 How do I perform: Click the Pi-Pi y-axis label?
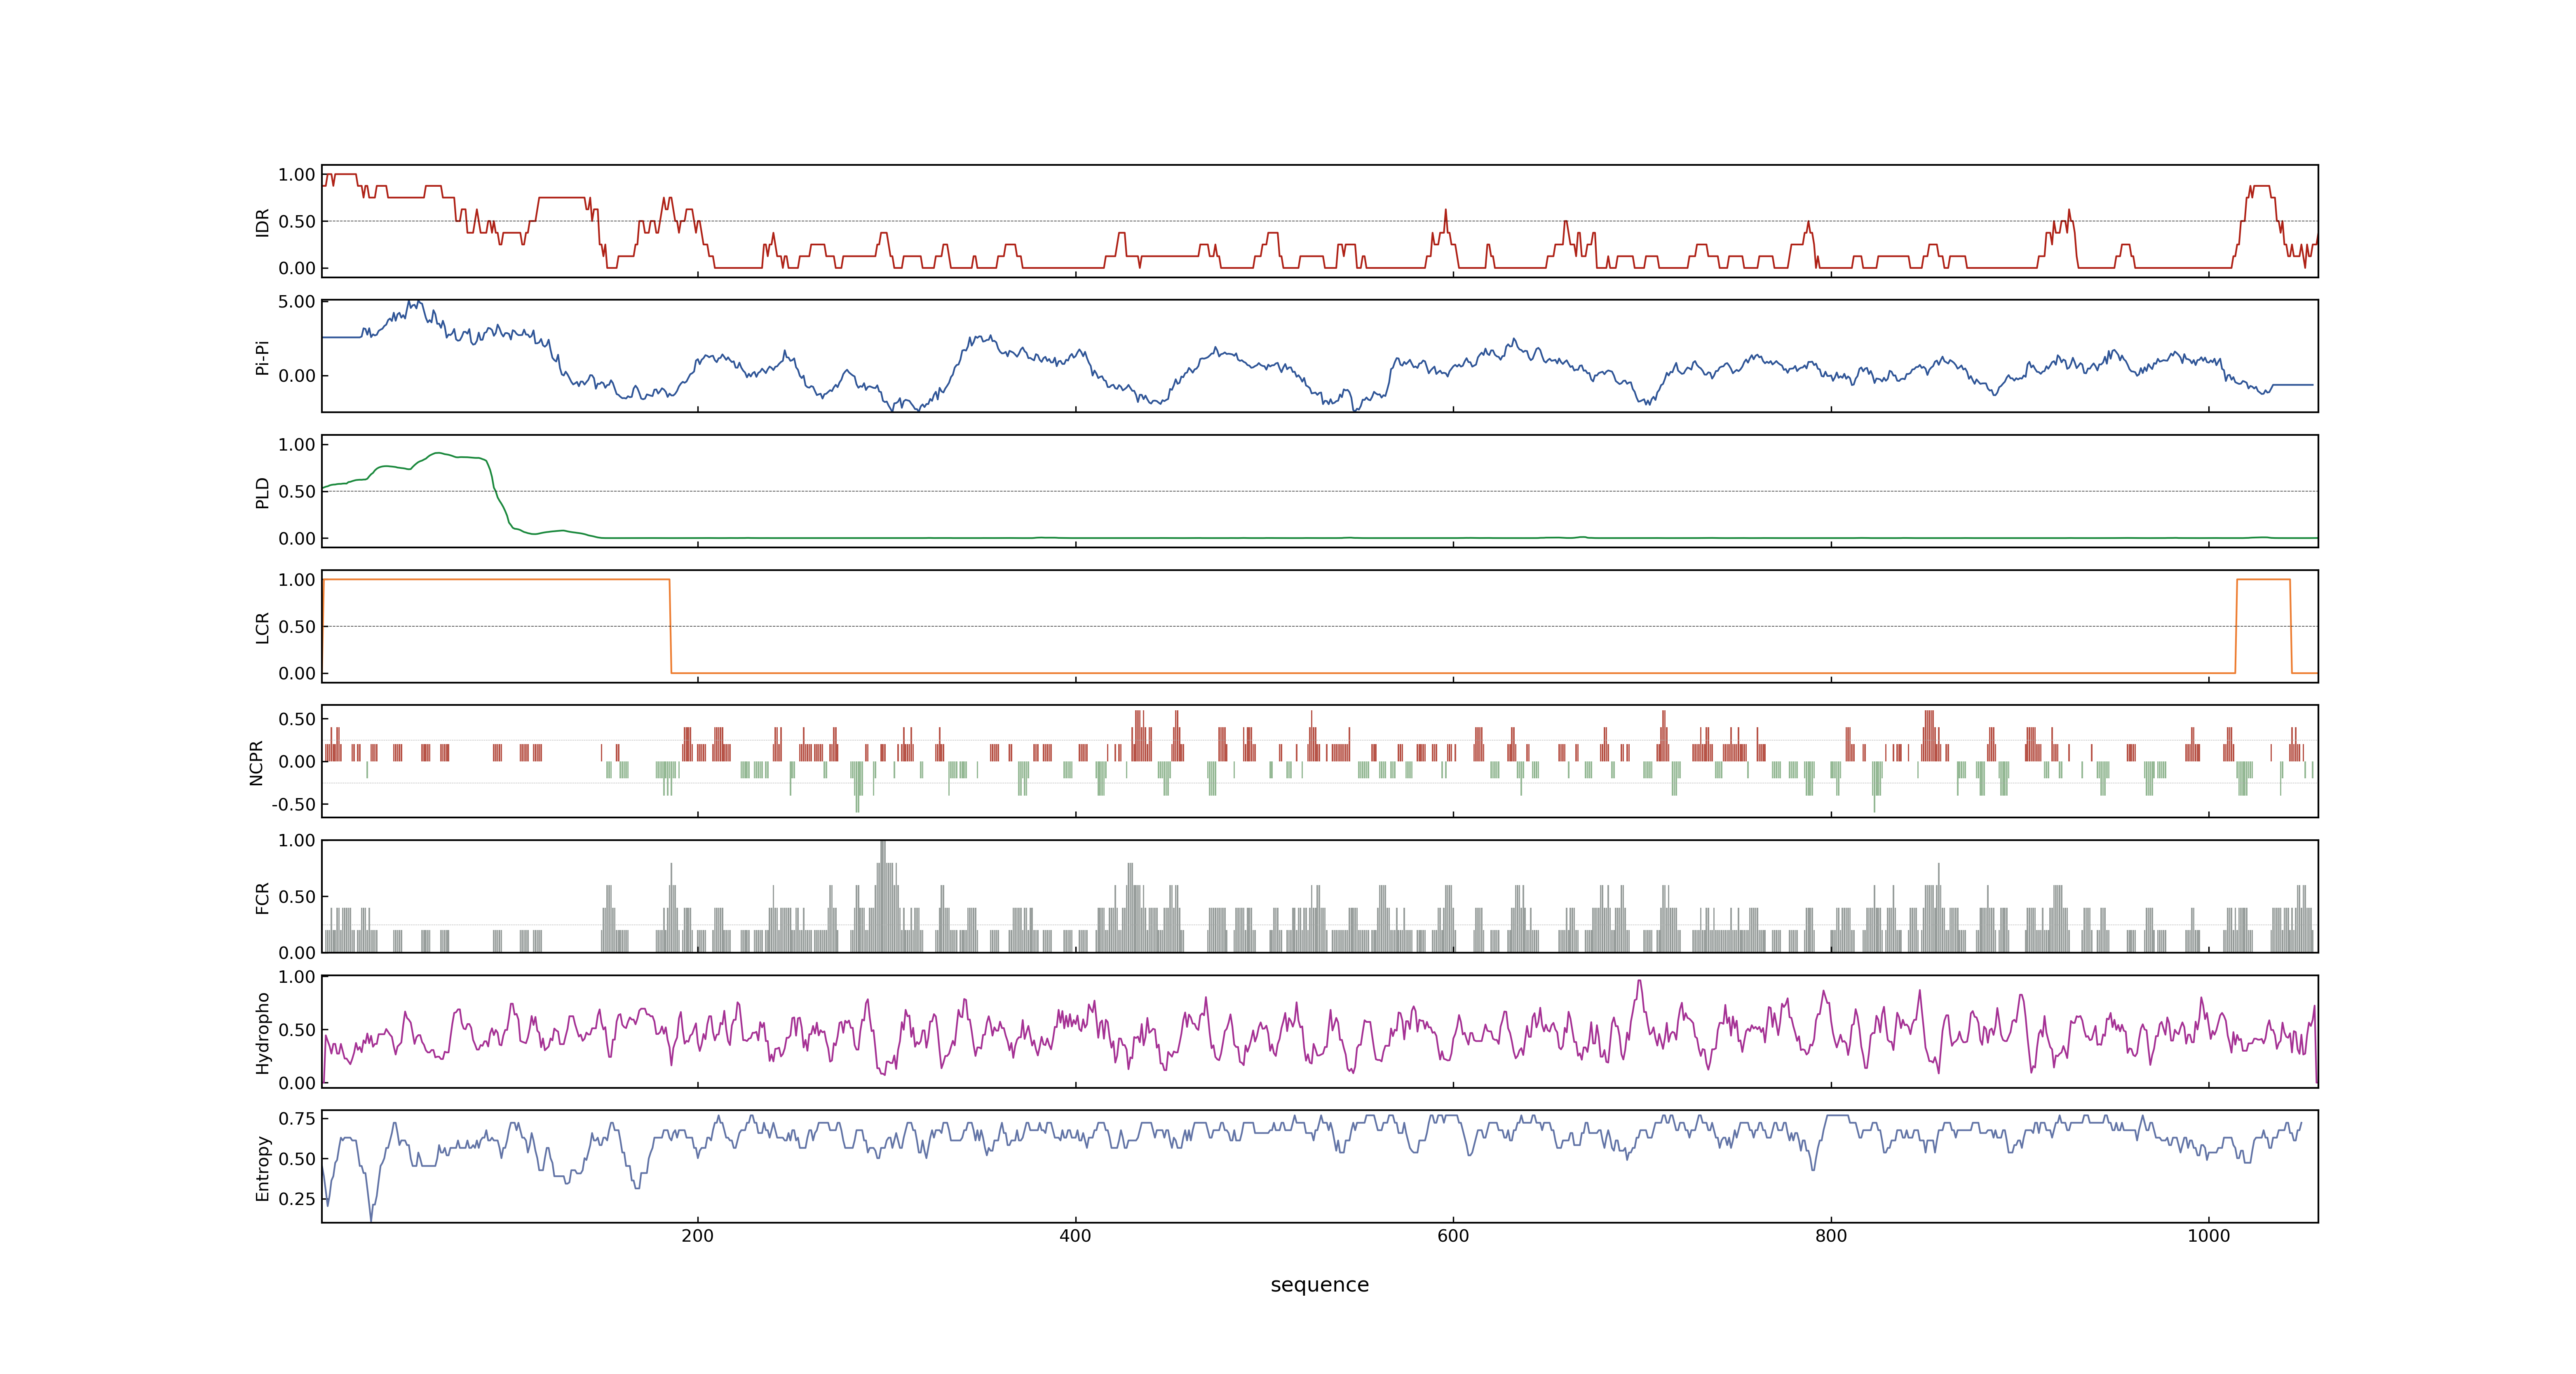(262, 357)
